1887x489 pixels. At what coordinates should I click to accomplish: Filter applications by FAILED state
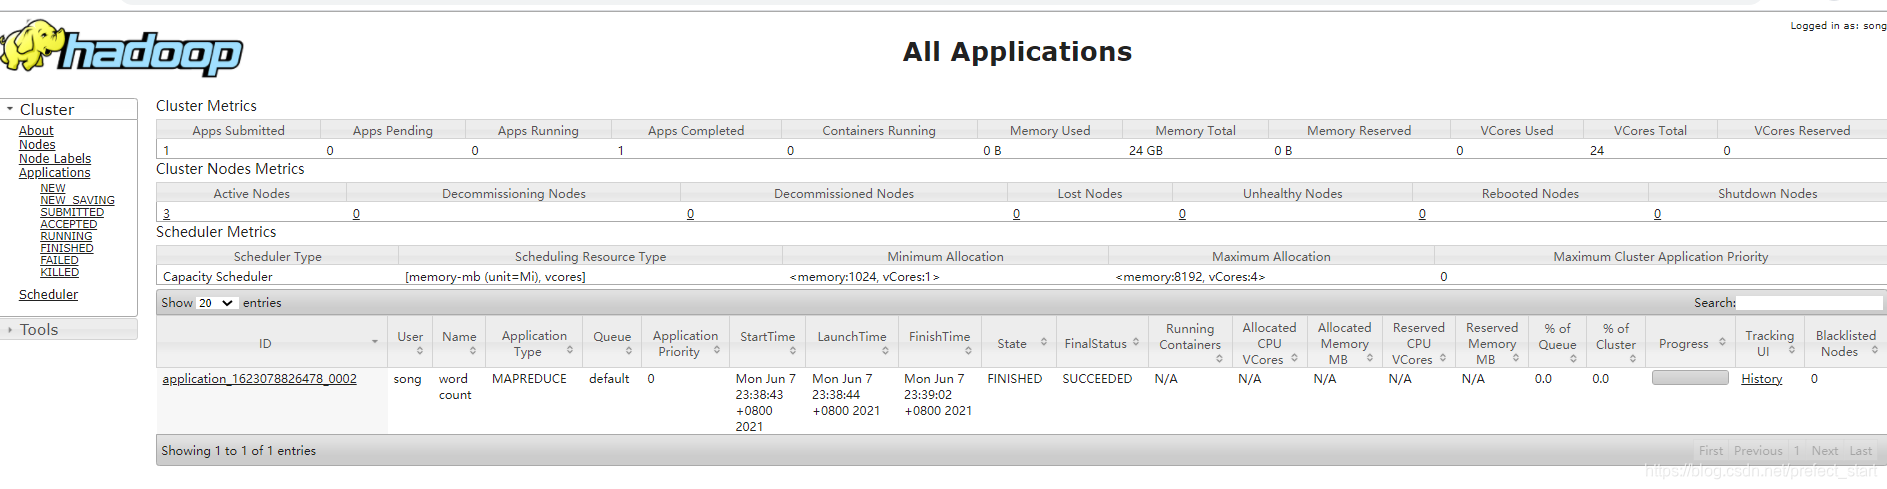pyautogui.click(x=59, y=260)
